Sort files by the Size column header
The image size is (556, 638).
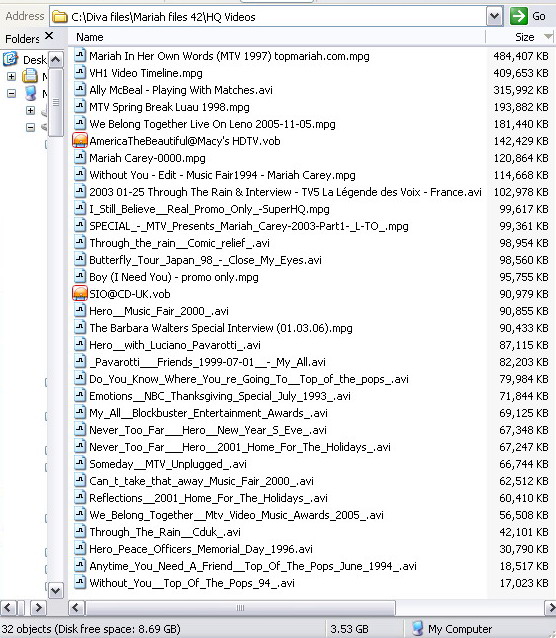point(521,37)
